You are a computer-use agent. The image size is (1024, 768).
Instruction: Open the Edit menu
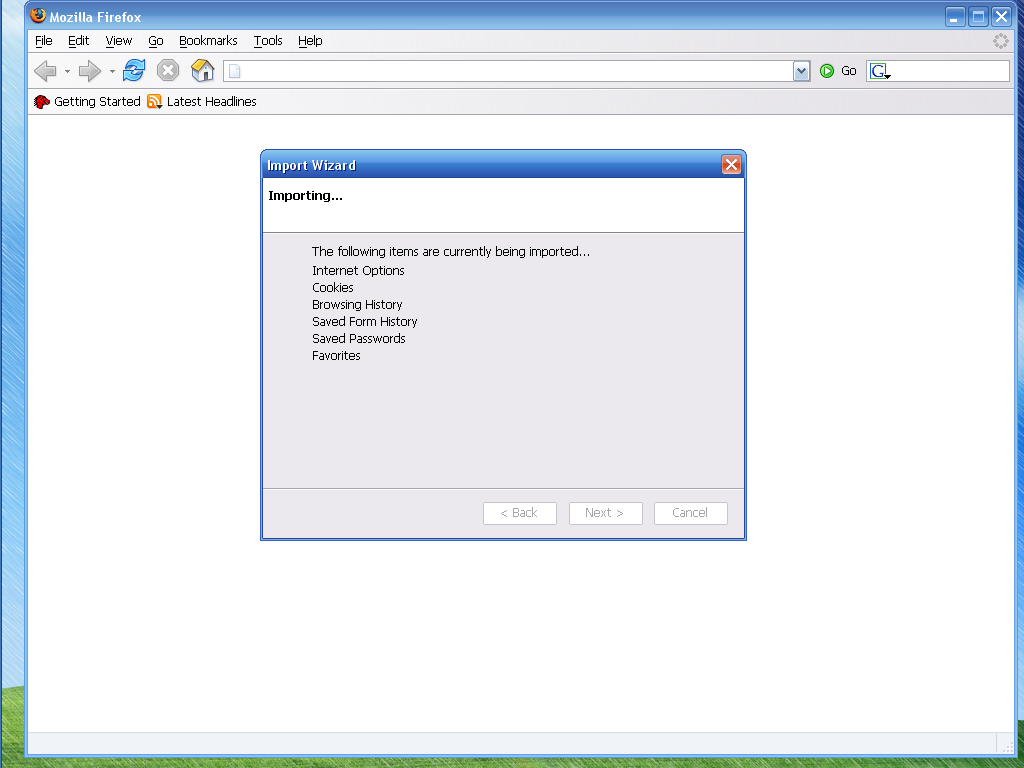(x=78, y=40)
